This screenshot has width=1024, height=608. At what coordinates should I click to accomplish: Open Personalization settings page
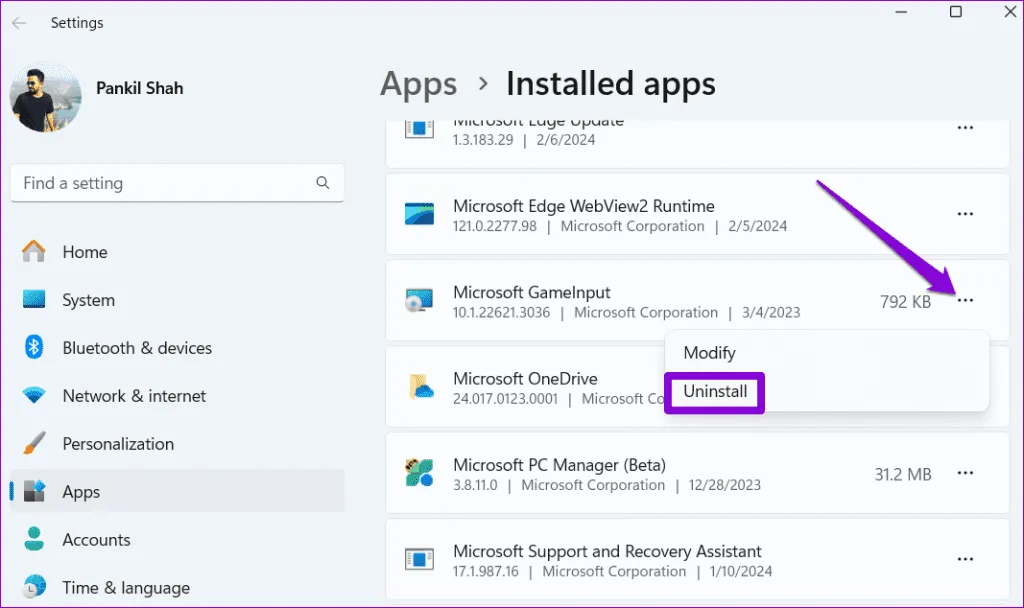point(118,444)
